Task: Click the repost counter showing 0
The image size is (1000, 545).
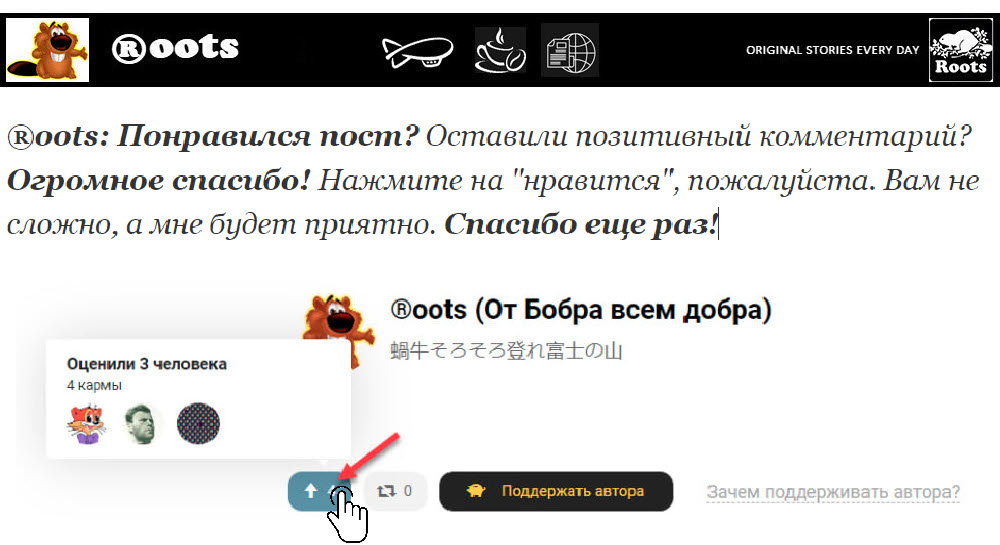Action: (x=408, y=491)
